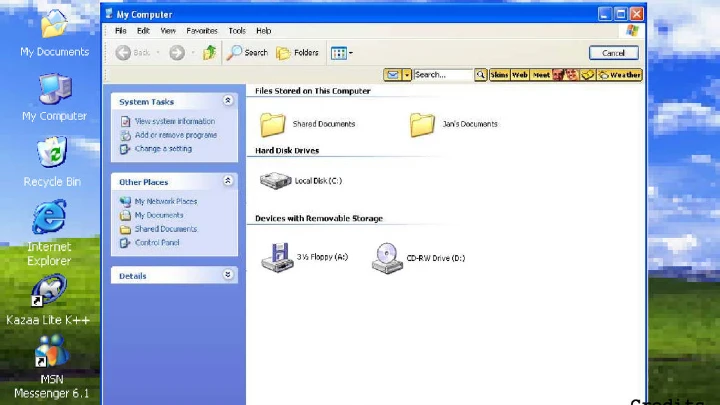Open the Forward history dropdown arrow
Viewport: 720px width, 405px height.
pos(193,53)
